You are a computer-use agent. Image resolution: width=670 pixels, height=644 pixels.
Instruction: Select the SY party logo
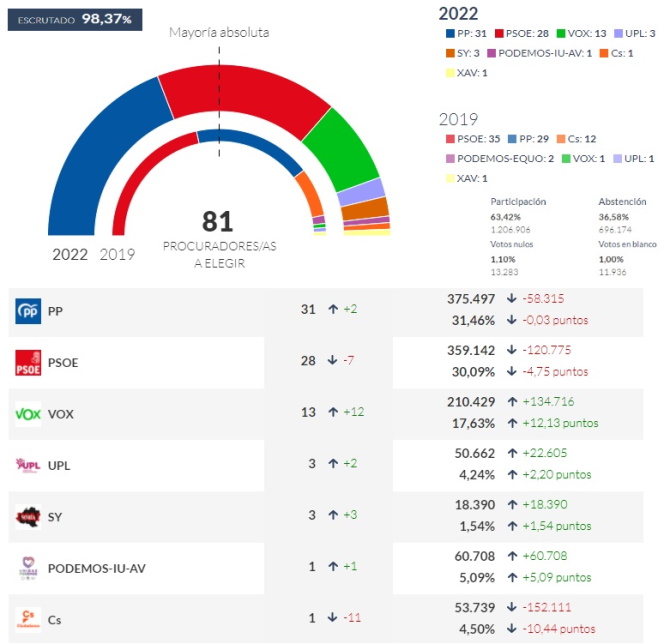click(x=28, y=517)
